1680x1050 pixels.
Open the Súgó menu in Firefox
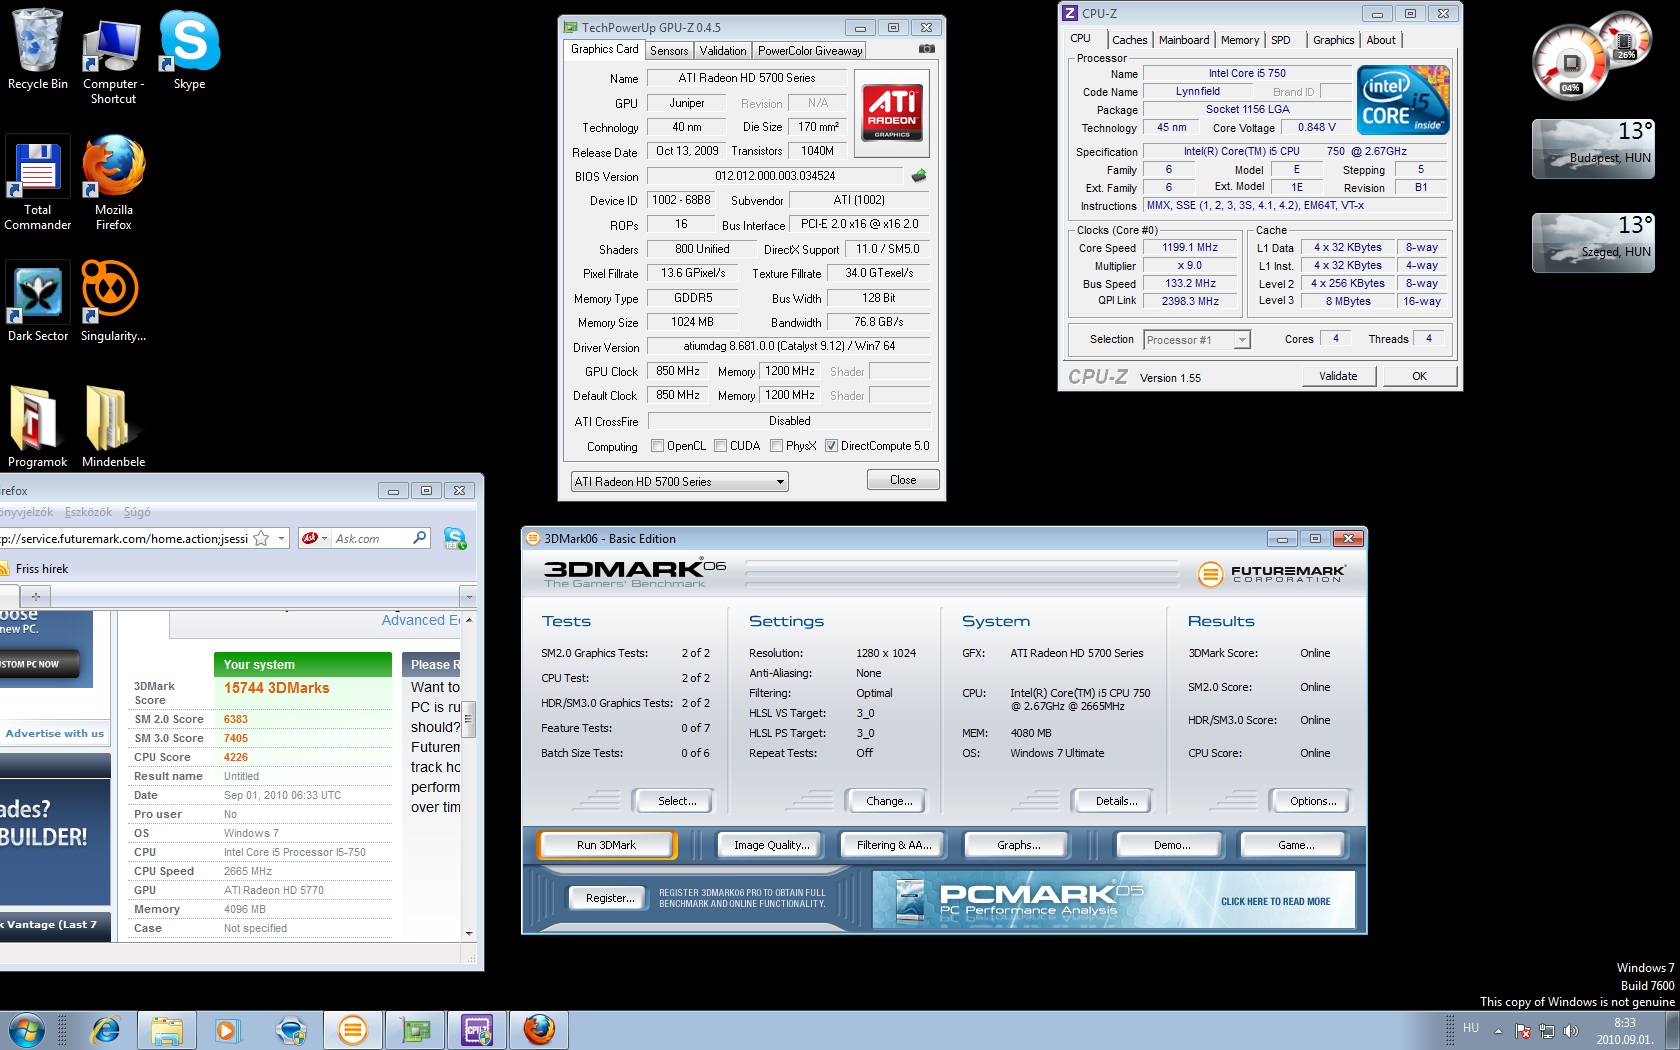[x=137, y=512]
